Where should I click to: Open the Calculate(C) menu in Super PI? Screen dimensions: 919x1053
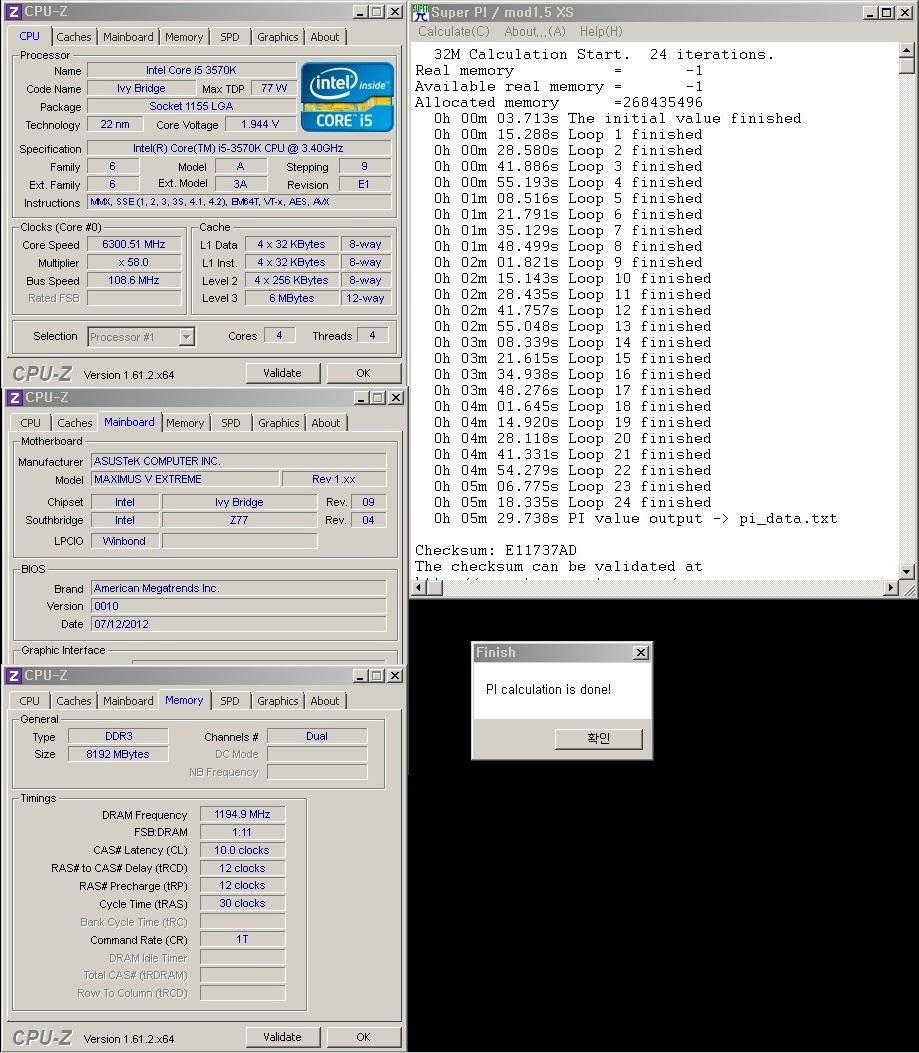pos(453,32)
